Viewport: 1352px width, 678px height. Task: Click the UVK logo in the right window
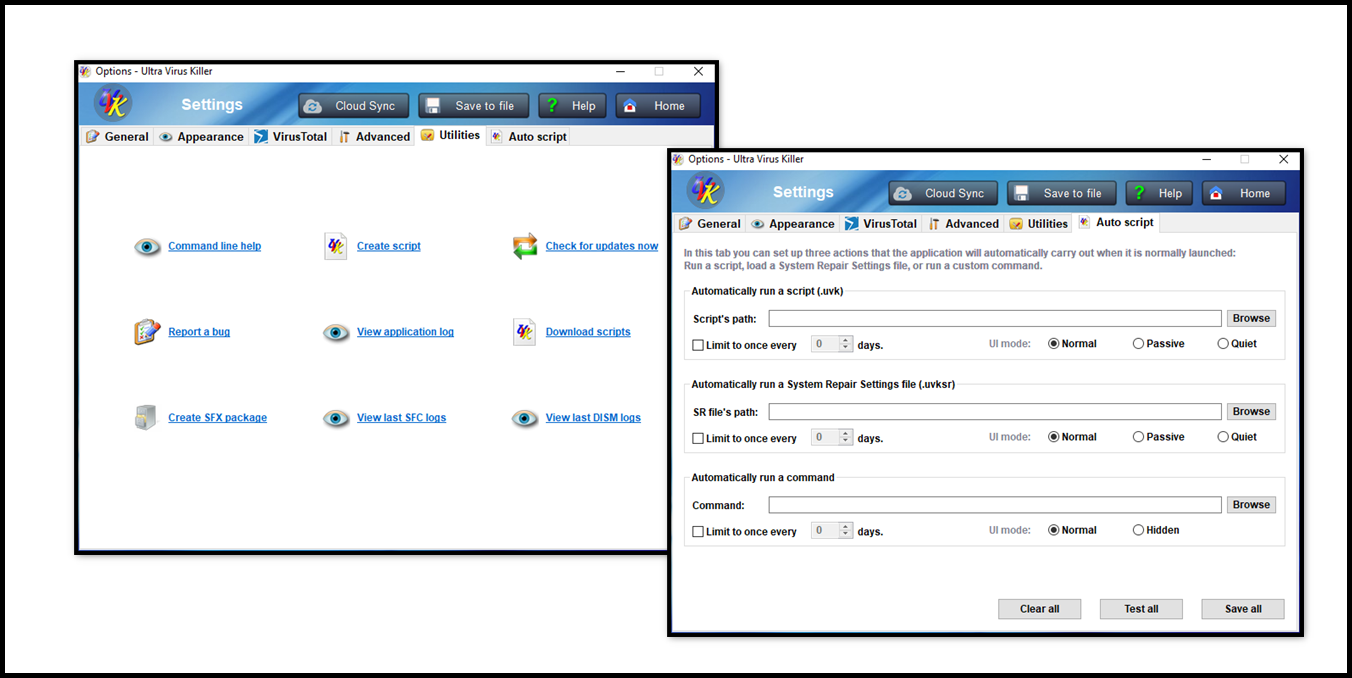(x=705, y=191)
